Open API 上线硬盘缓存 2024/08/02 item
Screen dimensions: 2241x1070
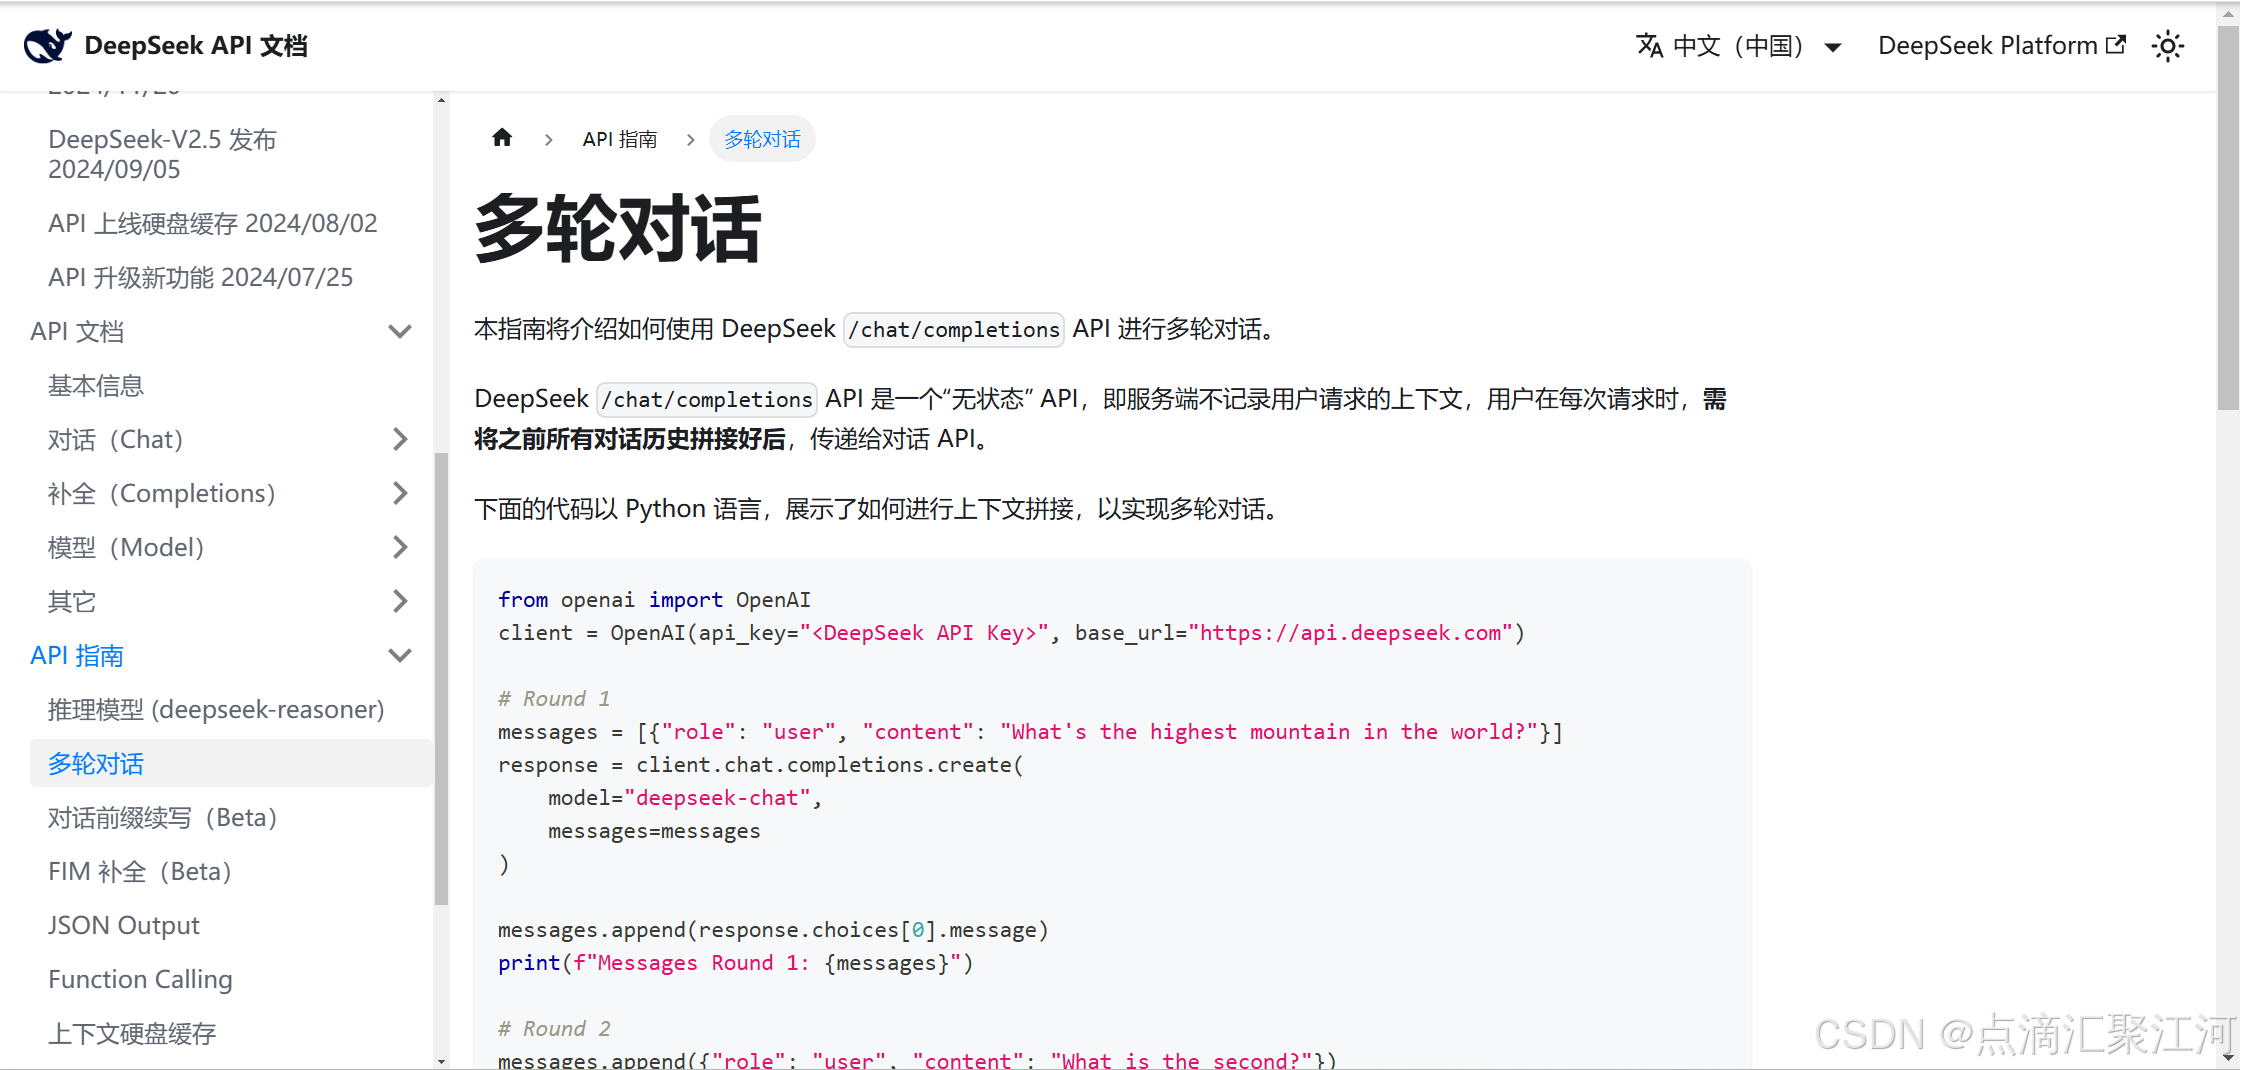click(213, 223)
